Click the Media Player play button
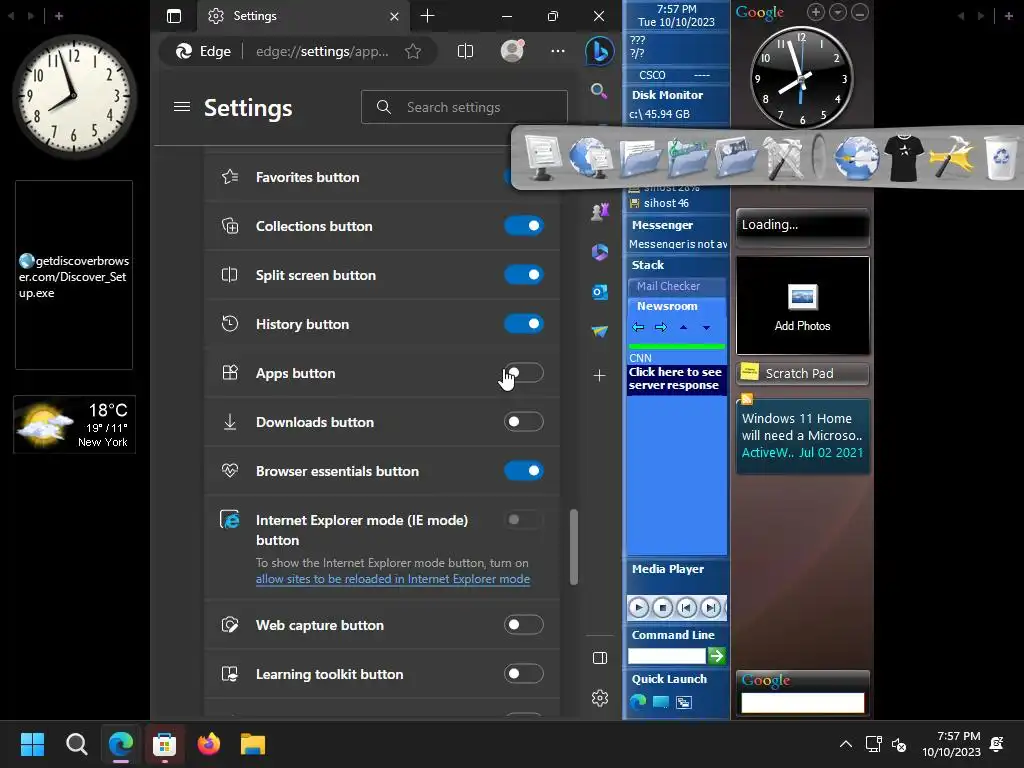Screen dimensions: 1024x768 click(638, 608)
